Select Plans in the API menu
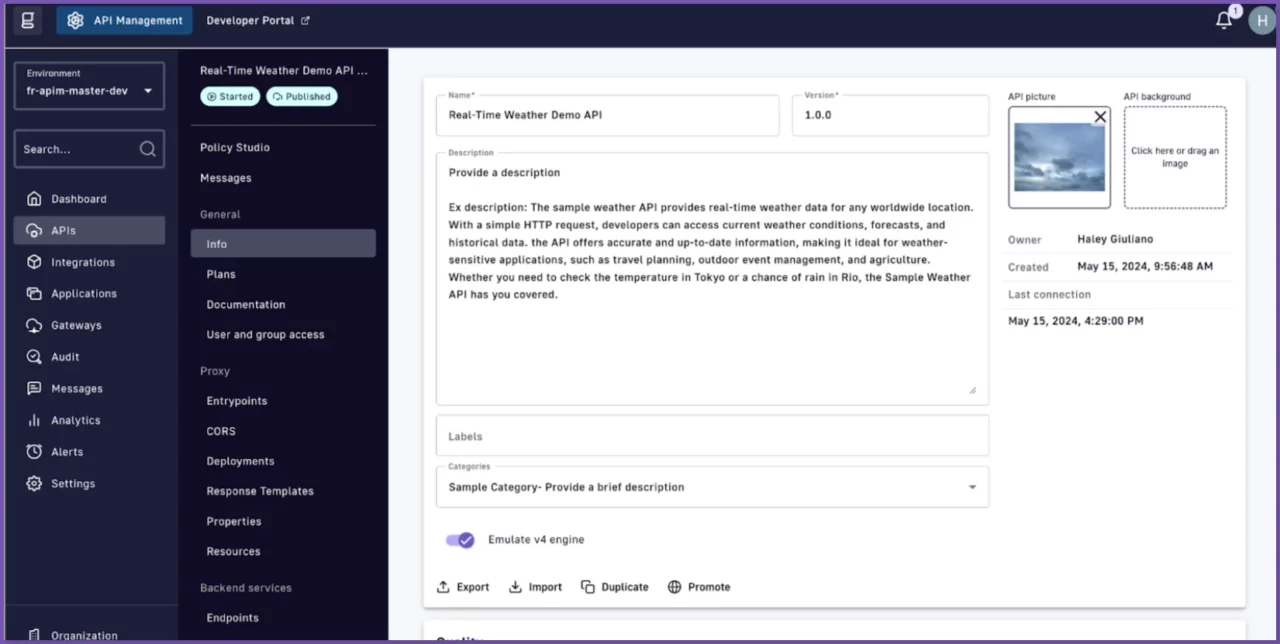This screenshot has width=1280, height=644. [x=221, y=274]
